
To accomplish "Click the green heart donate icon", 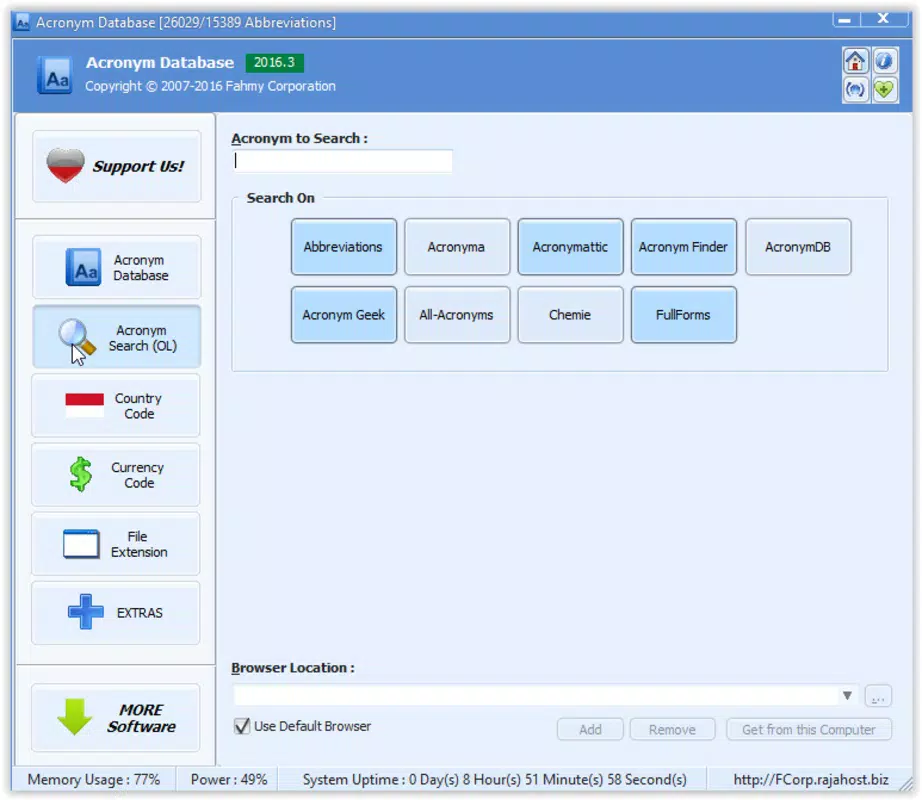I will click(x=884, y=89).
